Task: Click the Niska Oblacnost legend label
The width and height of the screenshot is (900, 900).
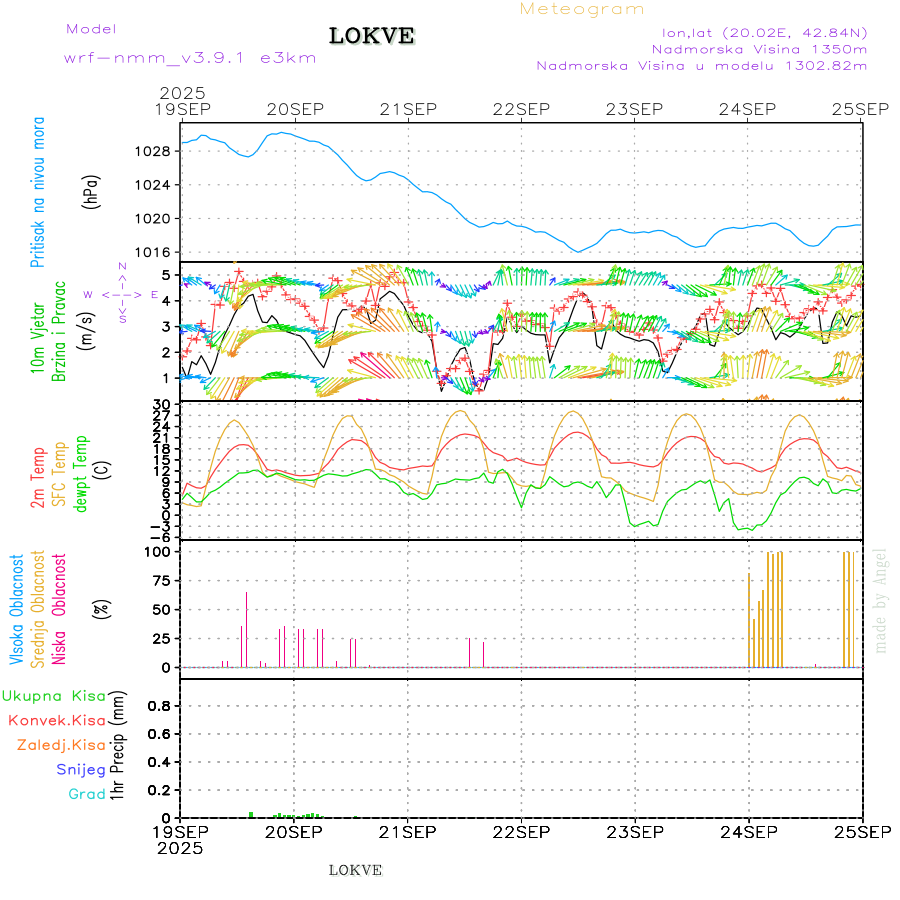Action: pyautogui.click(x=60, y=611)
